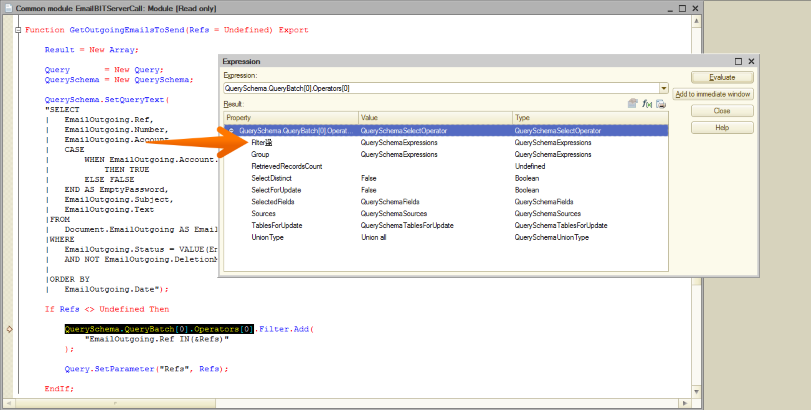
Task: Click the module title bar document icon
Action: coord(8,8)
